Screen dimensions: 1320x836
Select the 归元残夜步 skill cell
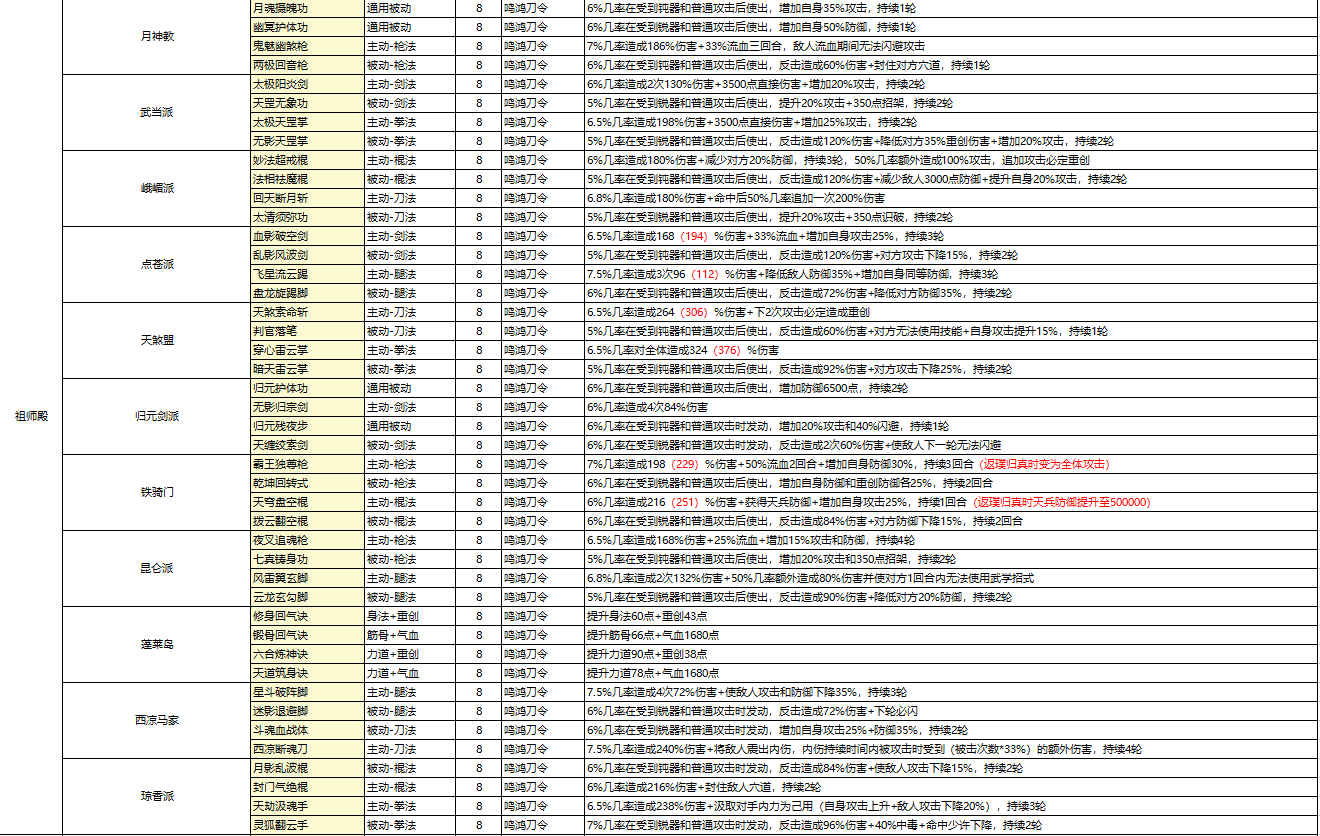click(307, 427)
